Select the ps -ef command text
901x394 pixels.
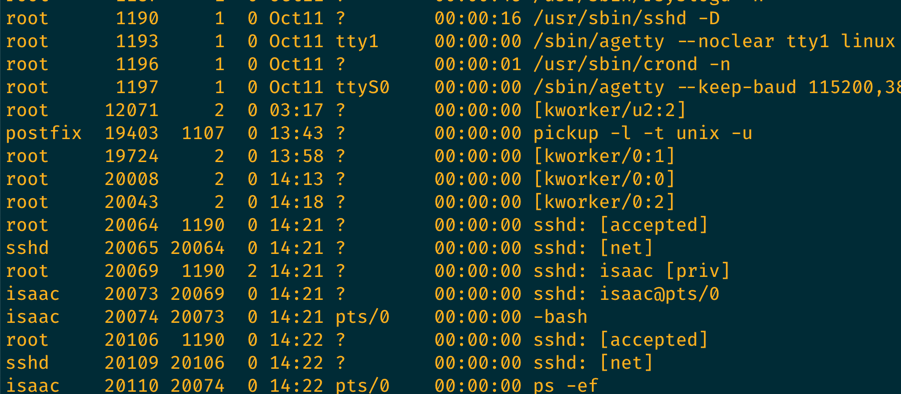pos(566,385)
